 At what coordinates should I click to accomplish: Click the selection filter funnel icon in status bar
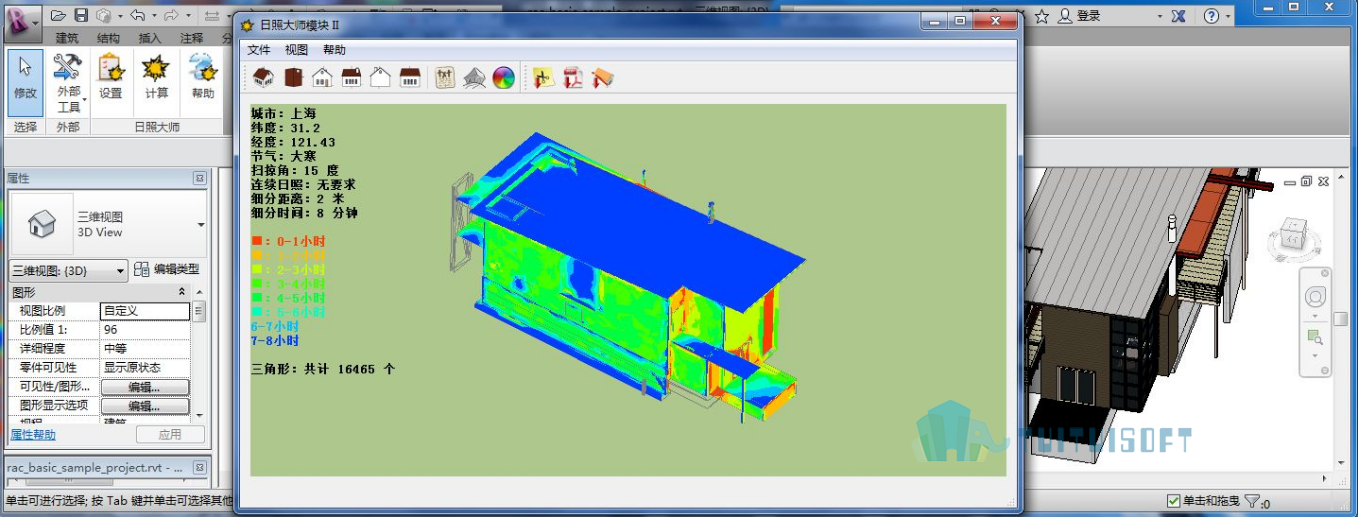pos(1254,501)
